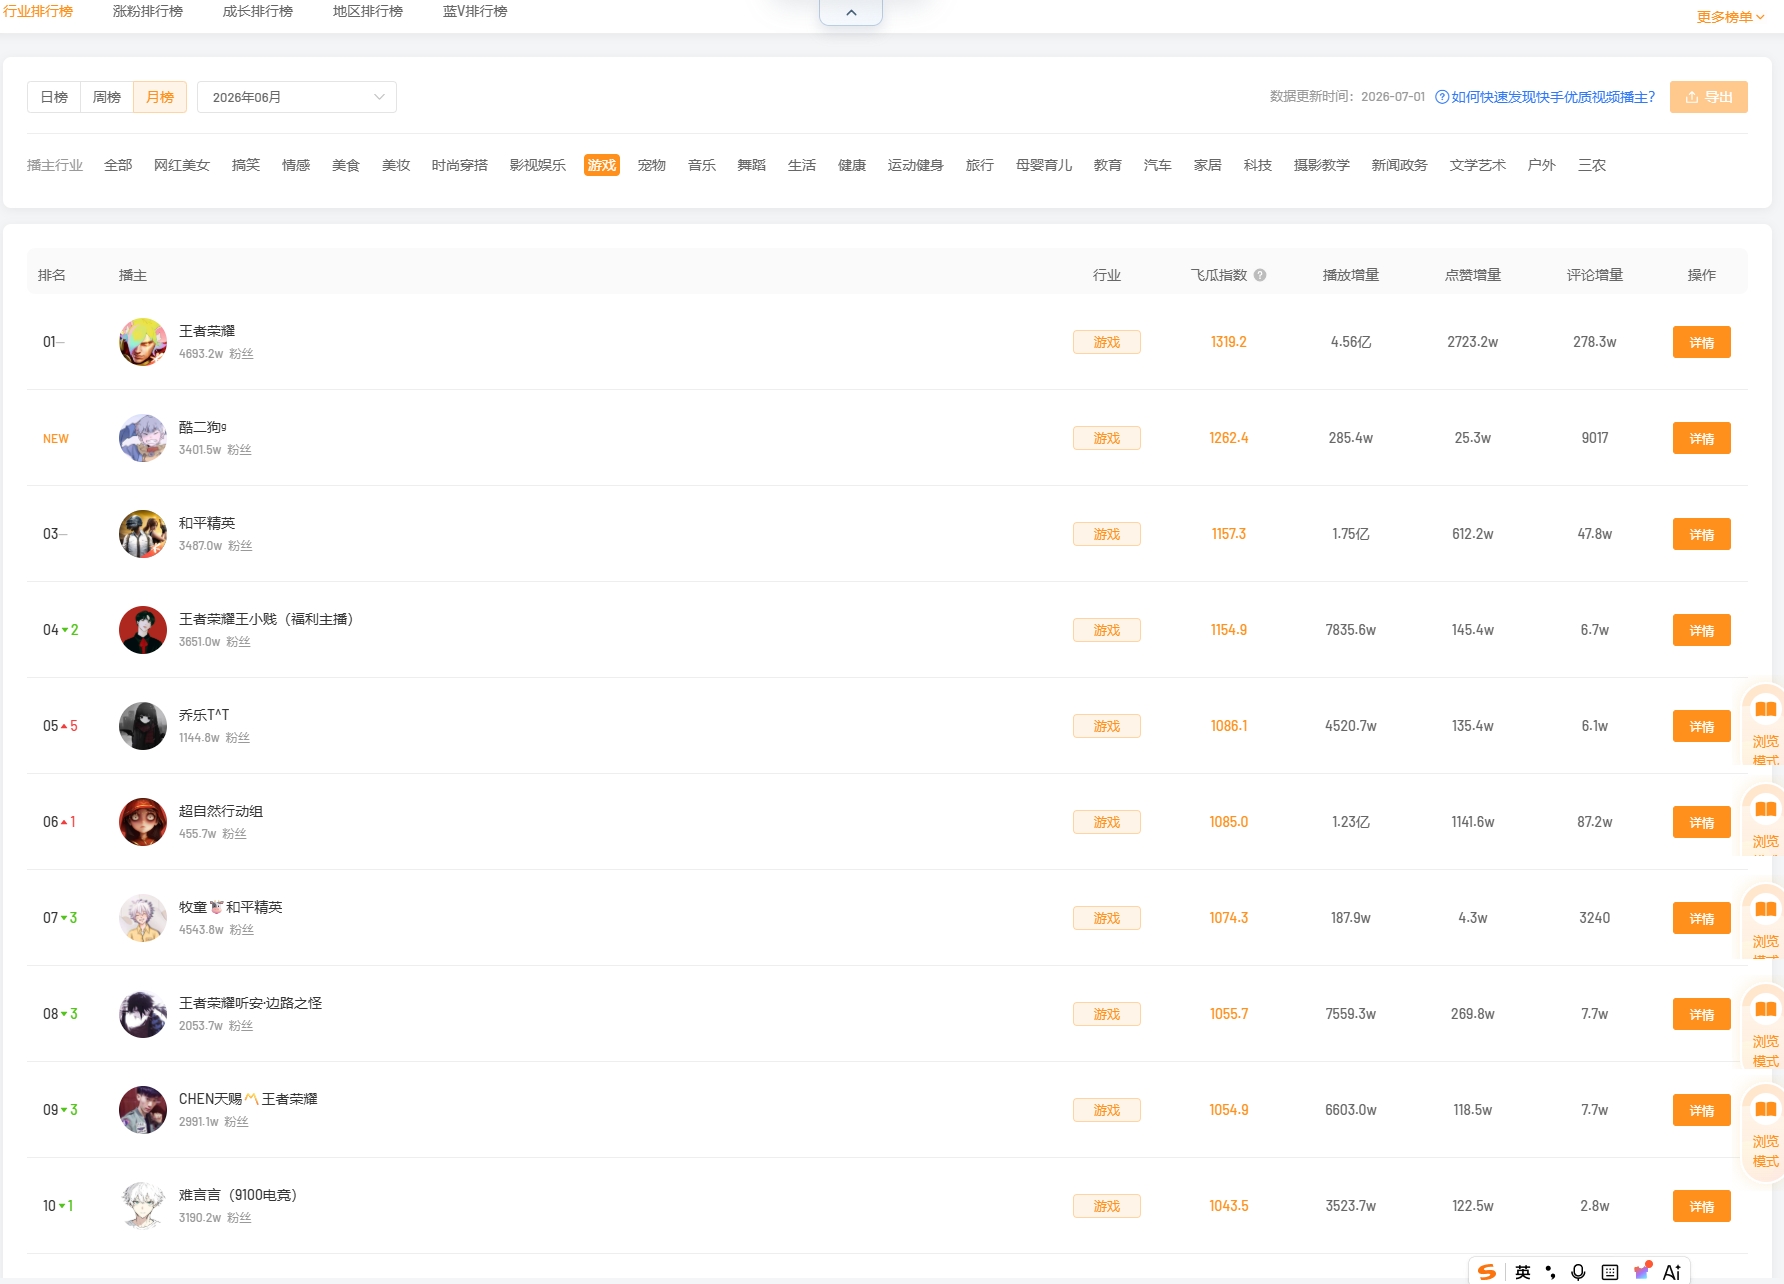The image size is (1784, 1284).
Task: Filter by 网红美女 industry
Action: point(182,165)
